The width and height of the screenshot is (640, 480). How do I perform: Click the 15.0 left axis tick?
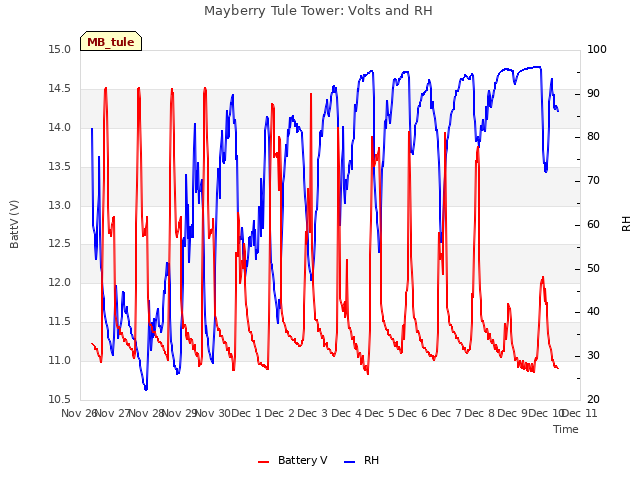60,50
